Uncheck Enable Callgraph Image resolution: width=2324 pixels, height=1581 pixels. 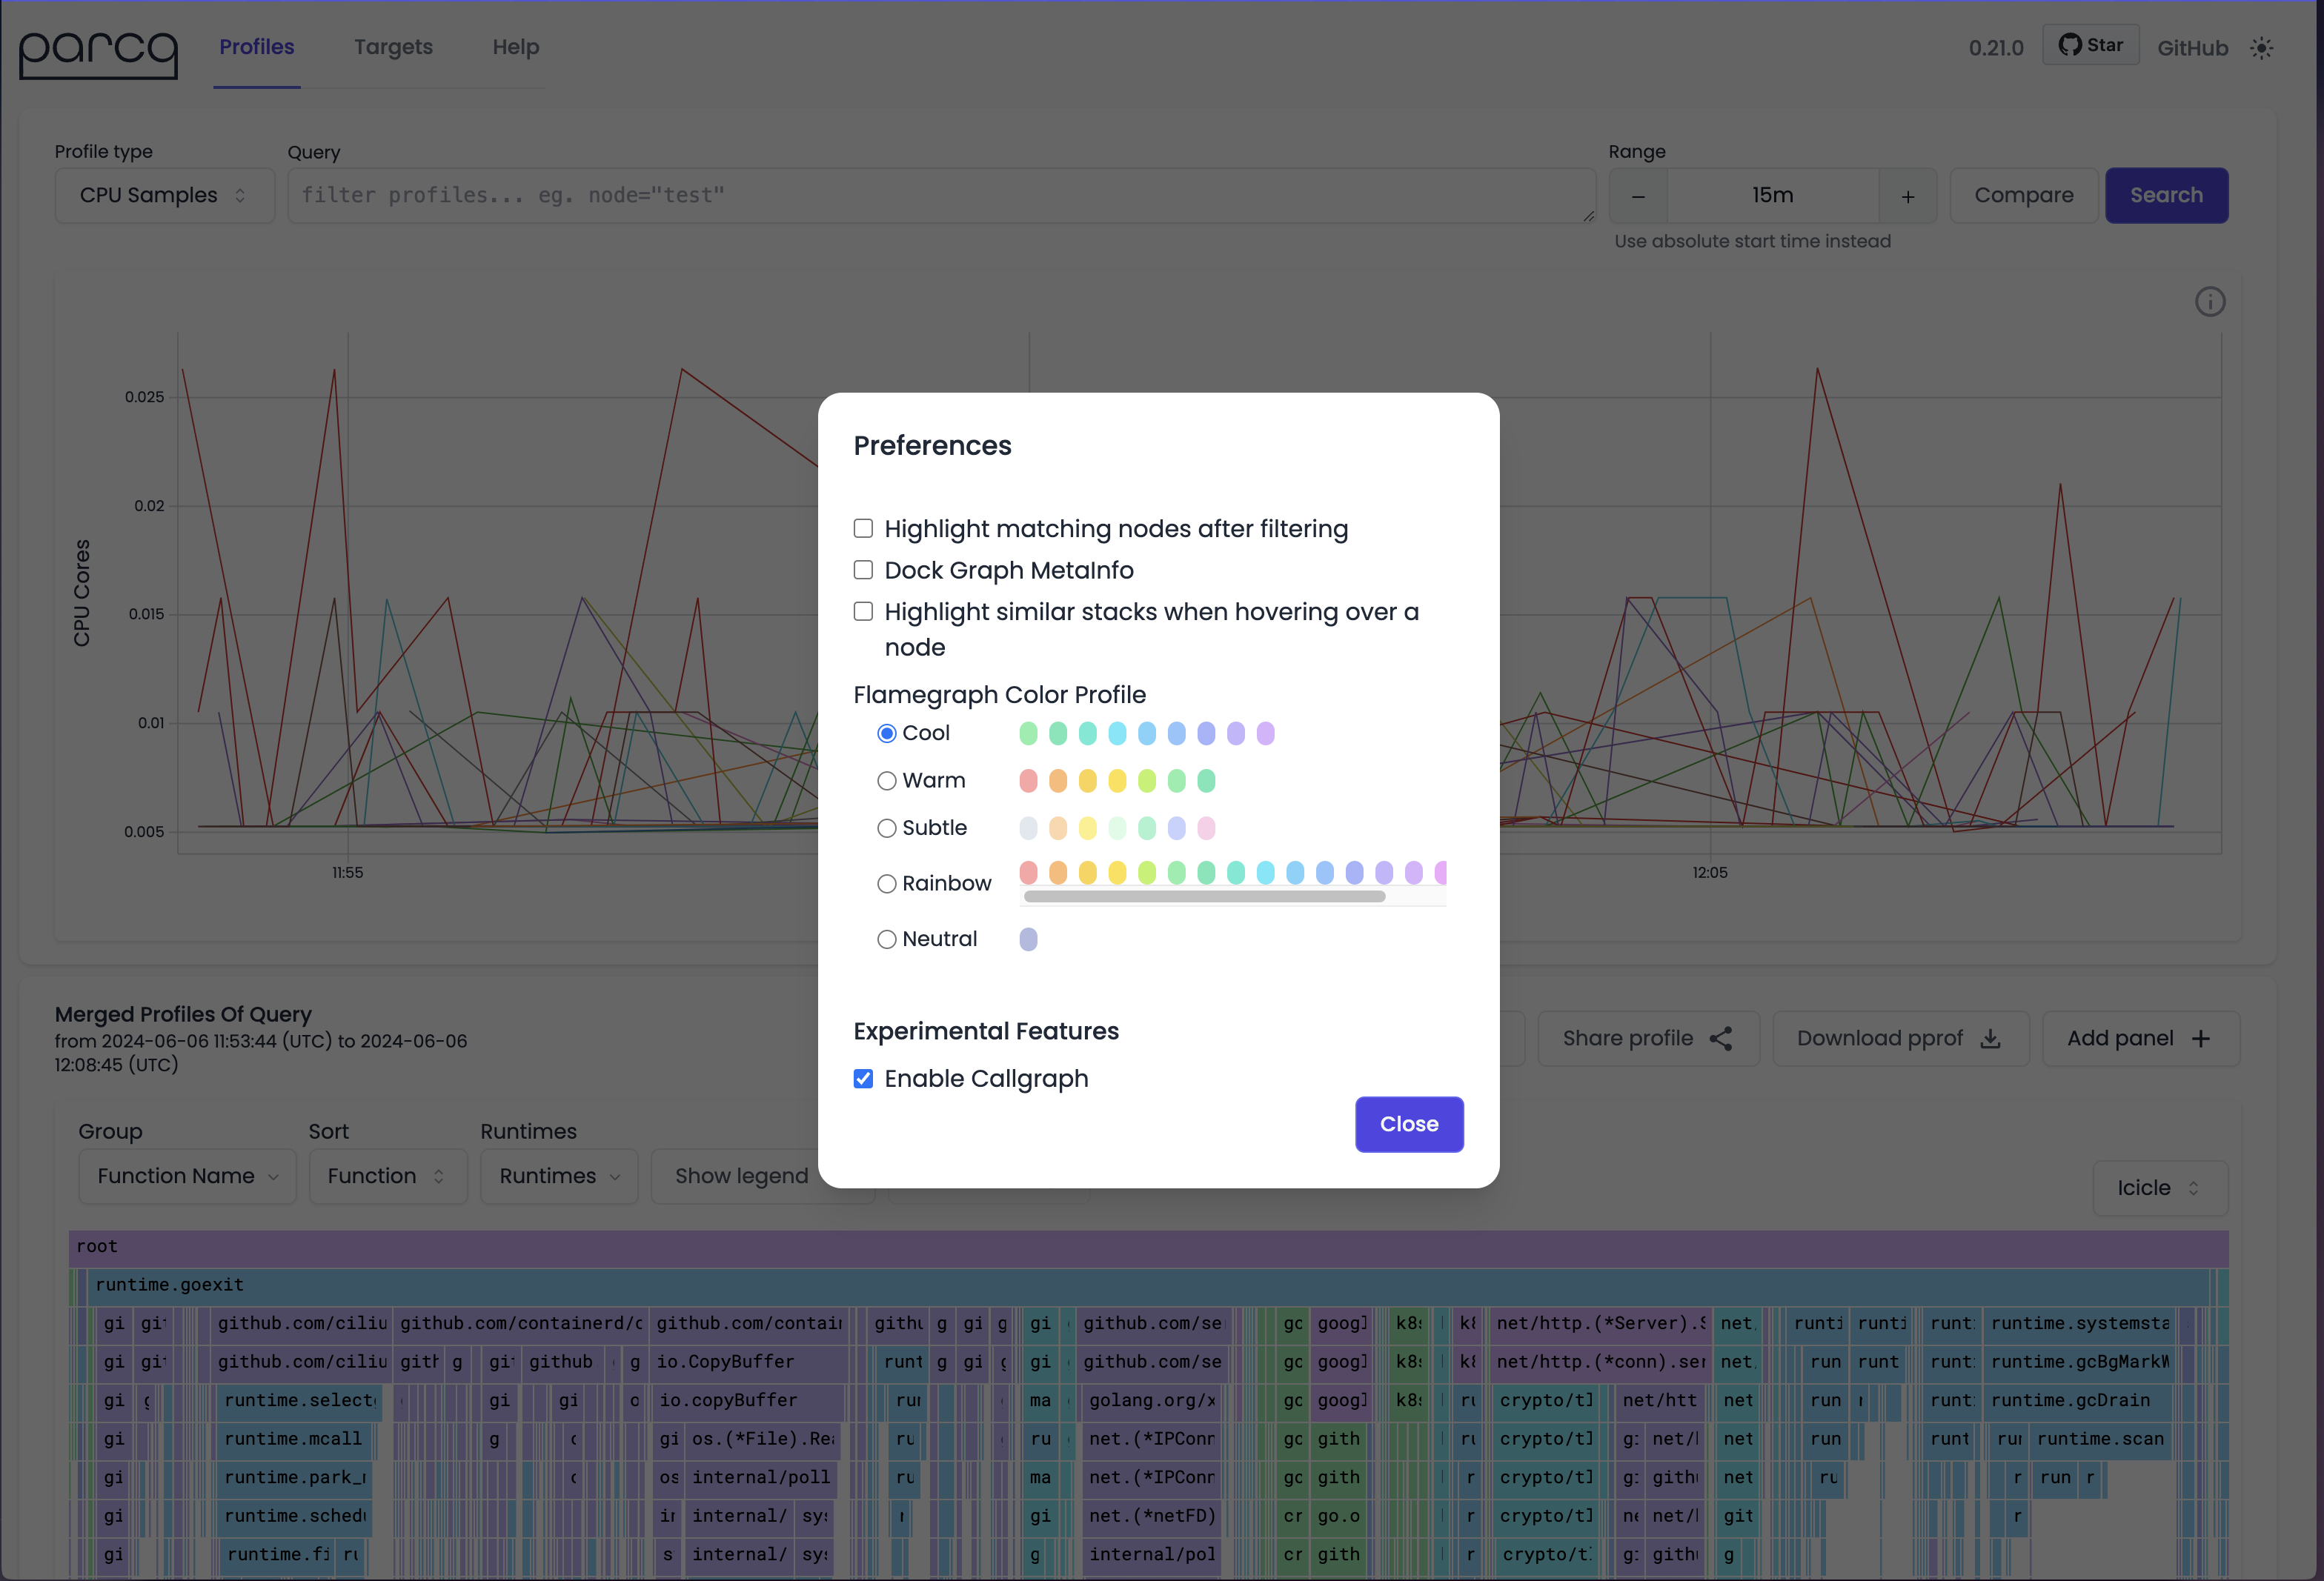coord(863,1078)
